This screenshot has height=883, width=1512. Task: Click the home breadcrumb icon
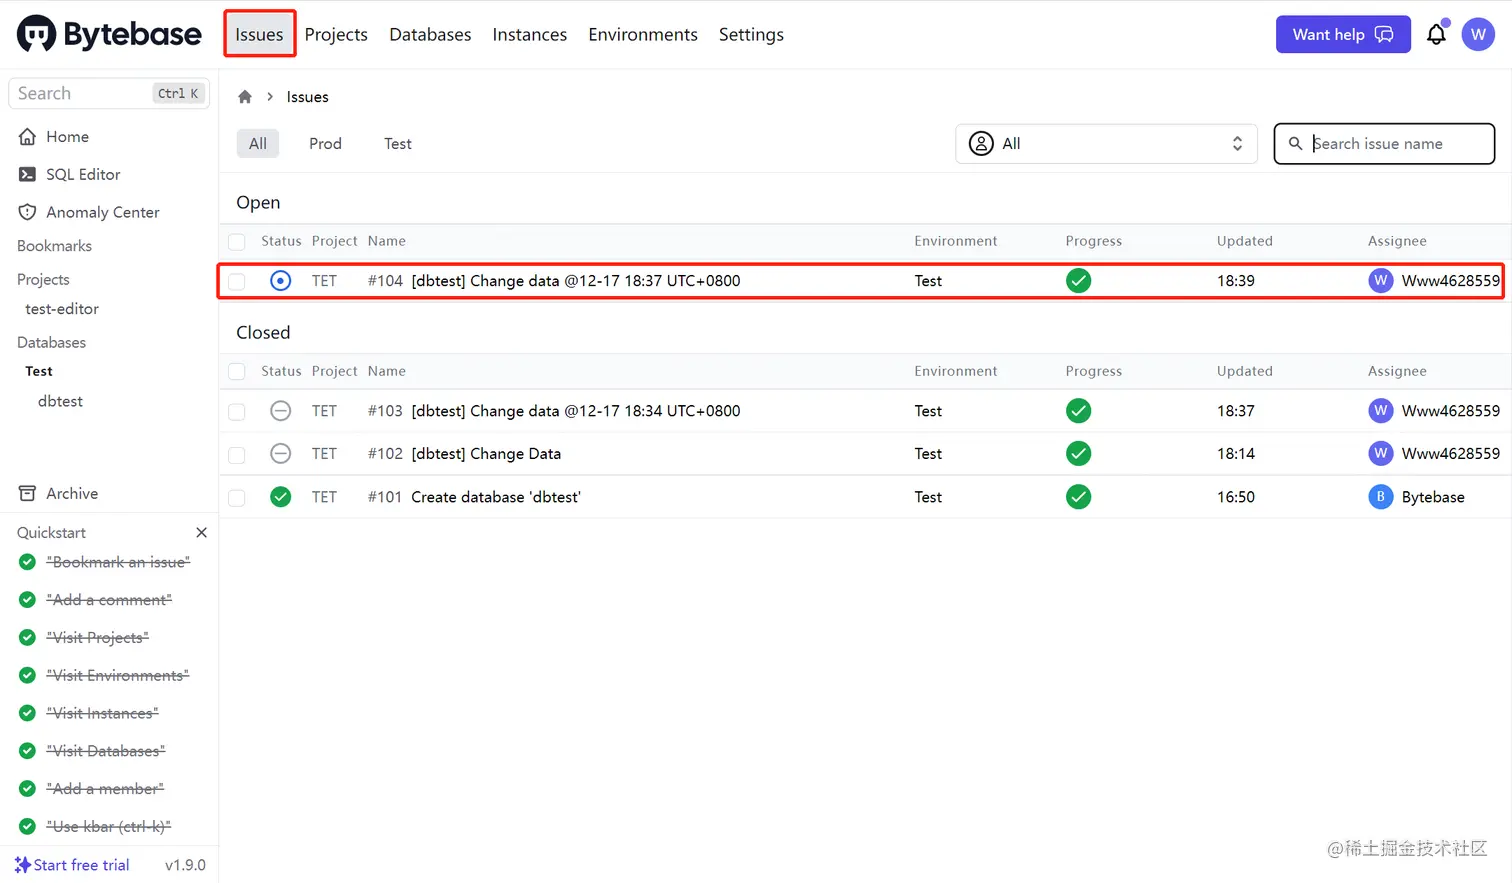(x=245, y=97)
